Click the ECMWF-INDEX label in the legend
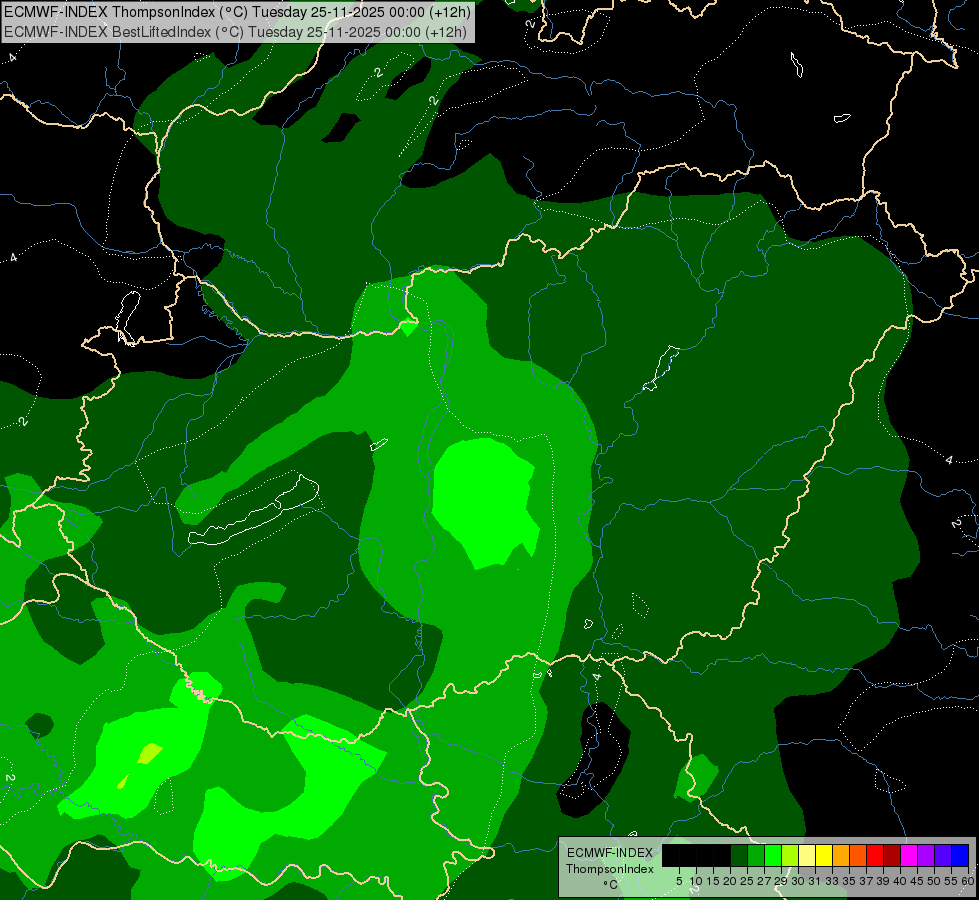This screenshot has width=979, height=900. coord(610,853)
